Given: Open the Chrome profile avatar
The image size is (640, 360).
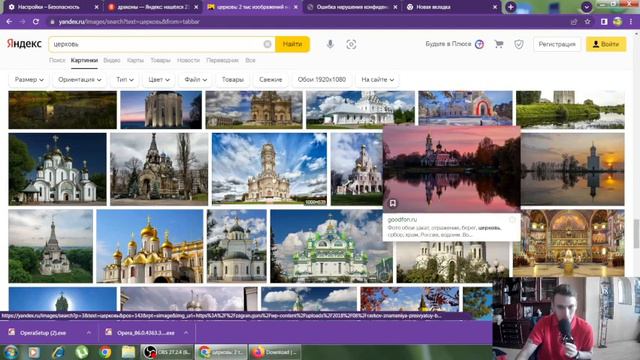Looking at the screenshot, I should (618, 22).
